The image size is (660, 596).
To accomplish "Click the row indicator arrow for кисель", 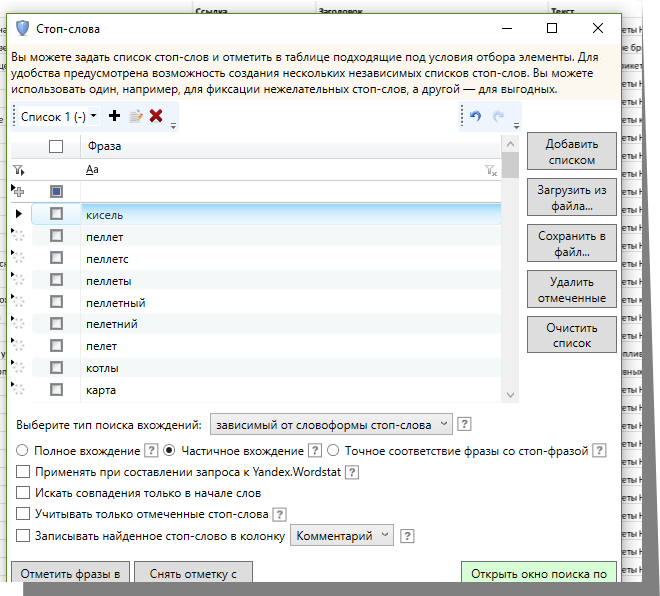I will coord(19,214).
